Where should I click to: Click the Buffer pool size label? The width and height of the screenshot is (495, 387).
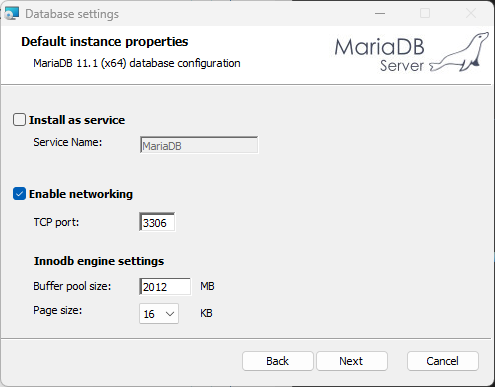coord(72,286)
